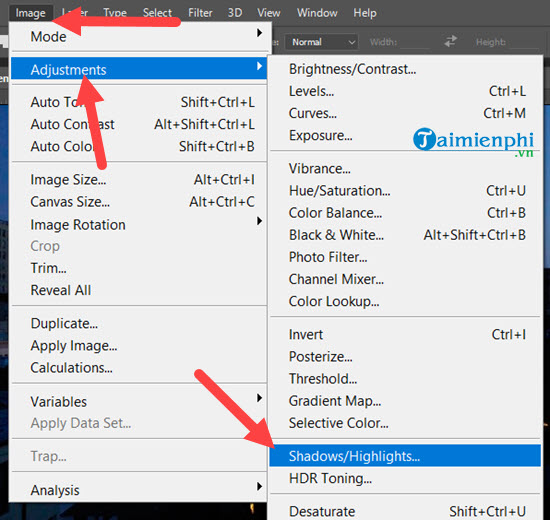The width and height of the screenshot is (550, 520).
Task: Open the Window menu
Action: [317, 13]
